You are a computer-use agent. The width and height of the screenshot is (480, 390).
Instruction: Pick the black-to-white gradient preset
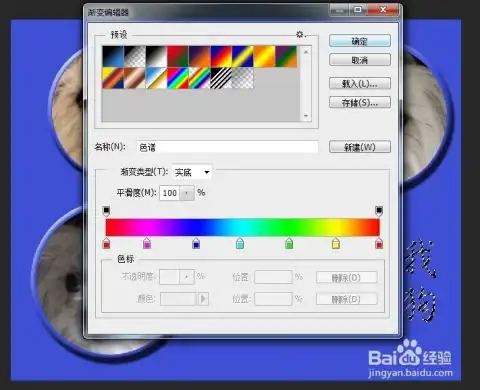[156, 56]
